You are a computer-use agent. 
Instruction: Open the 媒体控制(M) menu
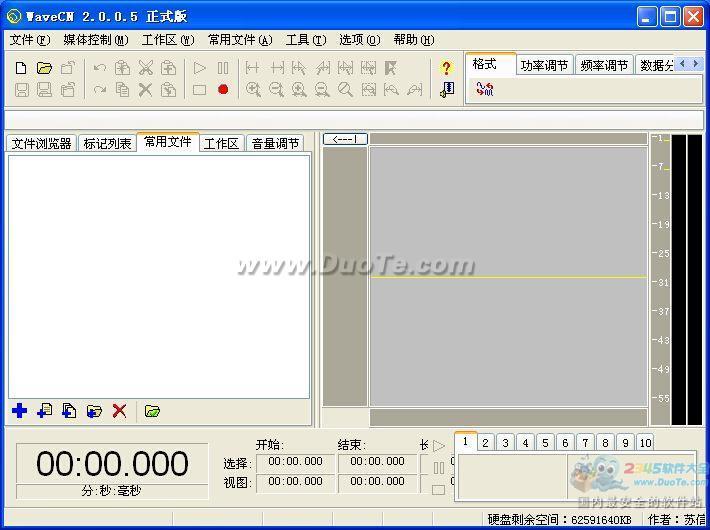pyautogui.click(x=96, y=40)
